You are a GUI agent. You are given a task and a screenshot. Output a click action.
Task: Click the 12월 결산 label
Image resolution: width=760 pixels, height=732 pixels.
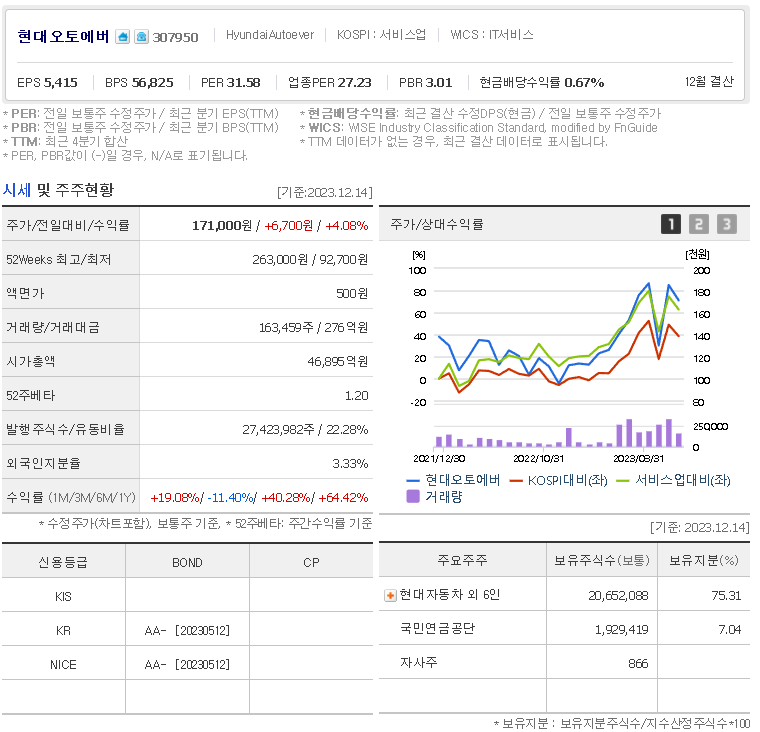click(x=709, y=81)
